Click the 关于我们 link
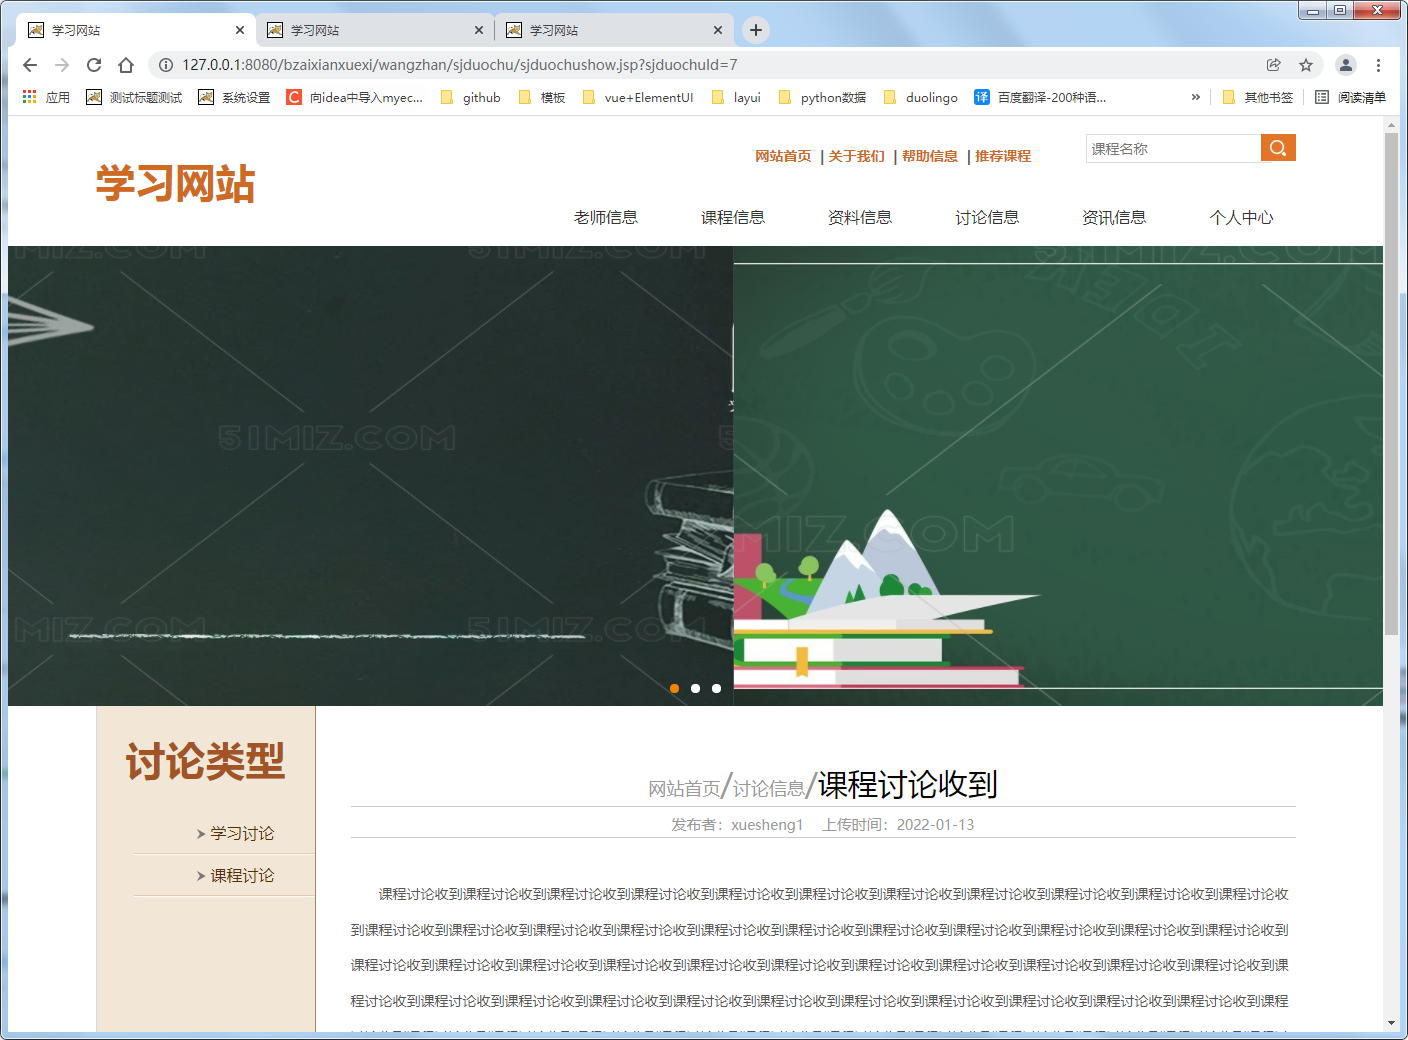This screenshot has width=1408, height=1040. click(x=857, y=156)
